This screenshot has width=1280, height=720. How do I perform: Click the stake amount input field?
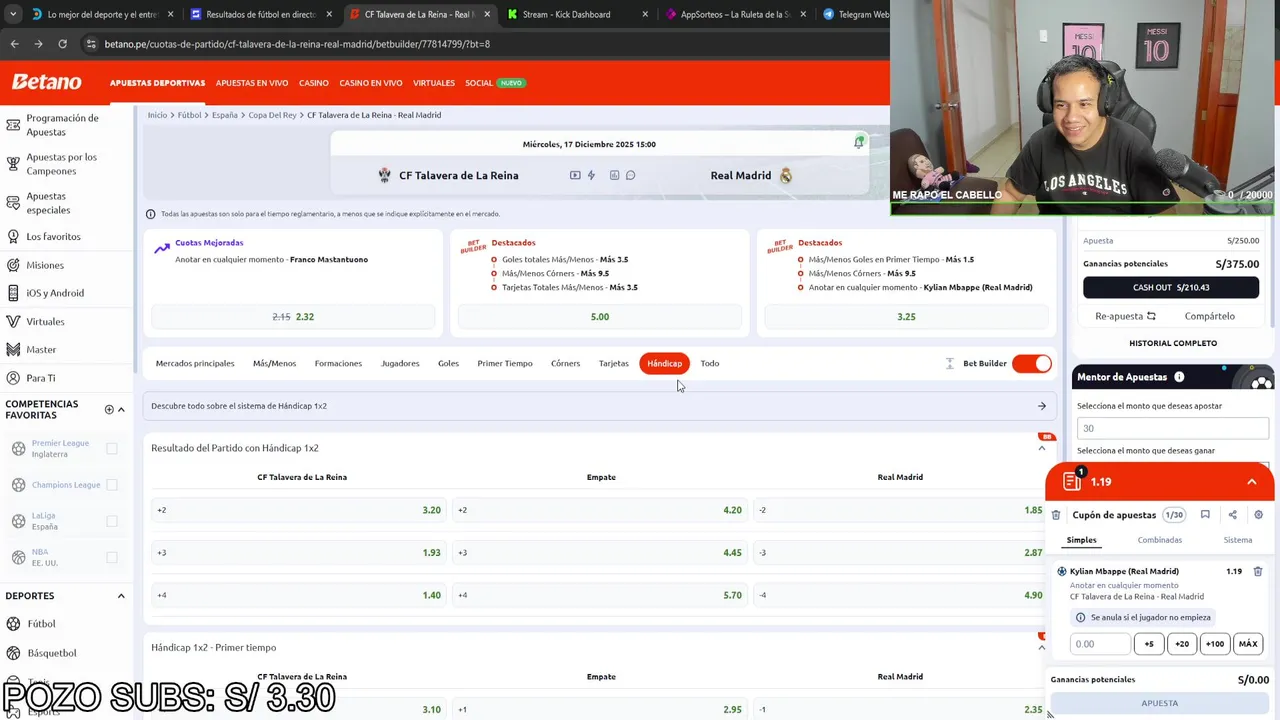pyautogui.click(x=1100, y=644)
